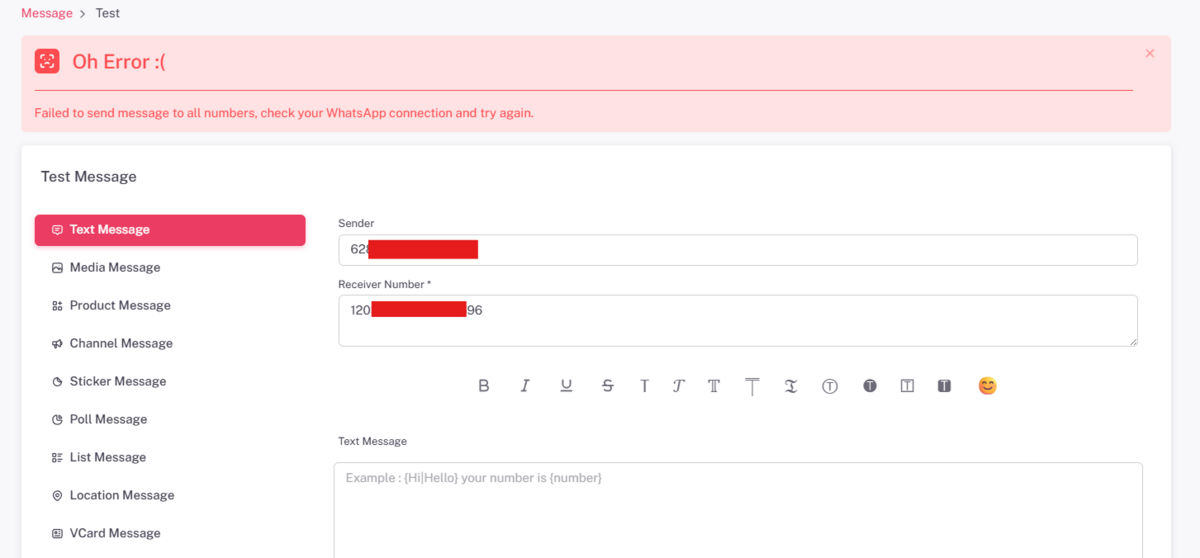Apply italic formatting to message text
The image size is (1200, 558).
tap(524, 386)
